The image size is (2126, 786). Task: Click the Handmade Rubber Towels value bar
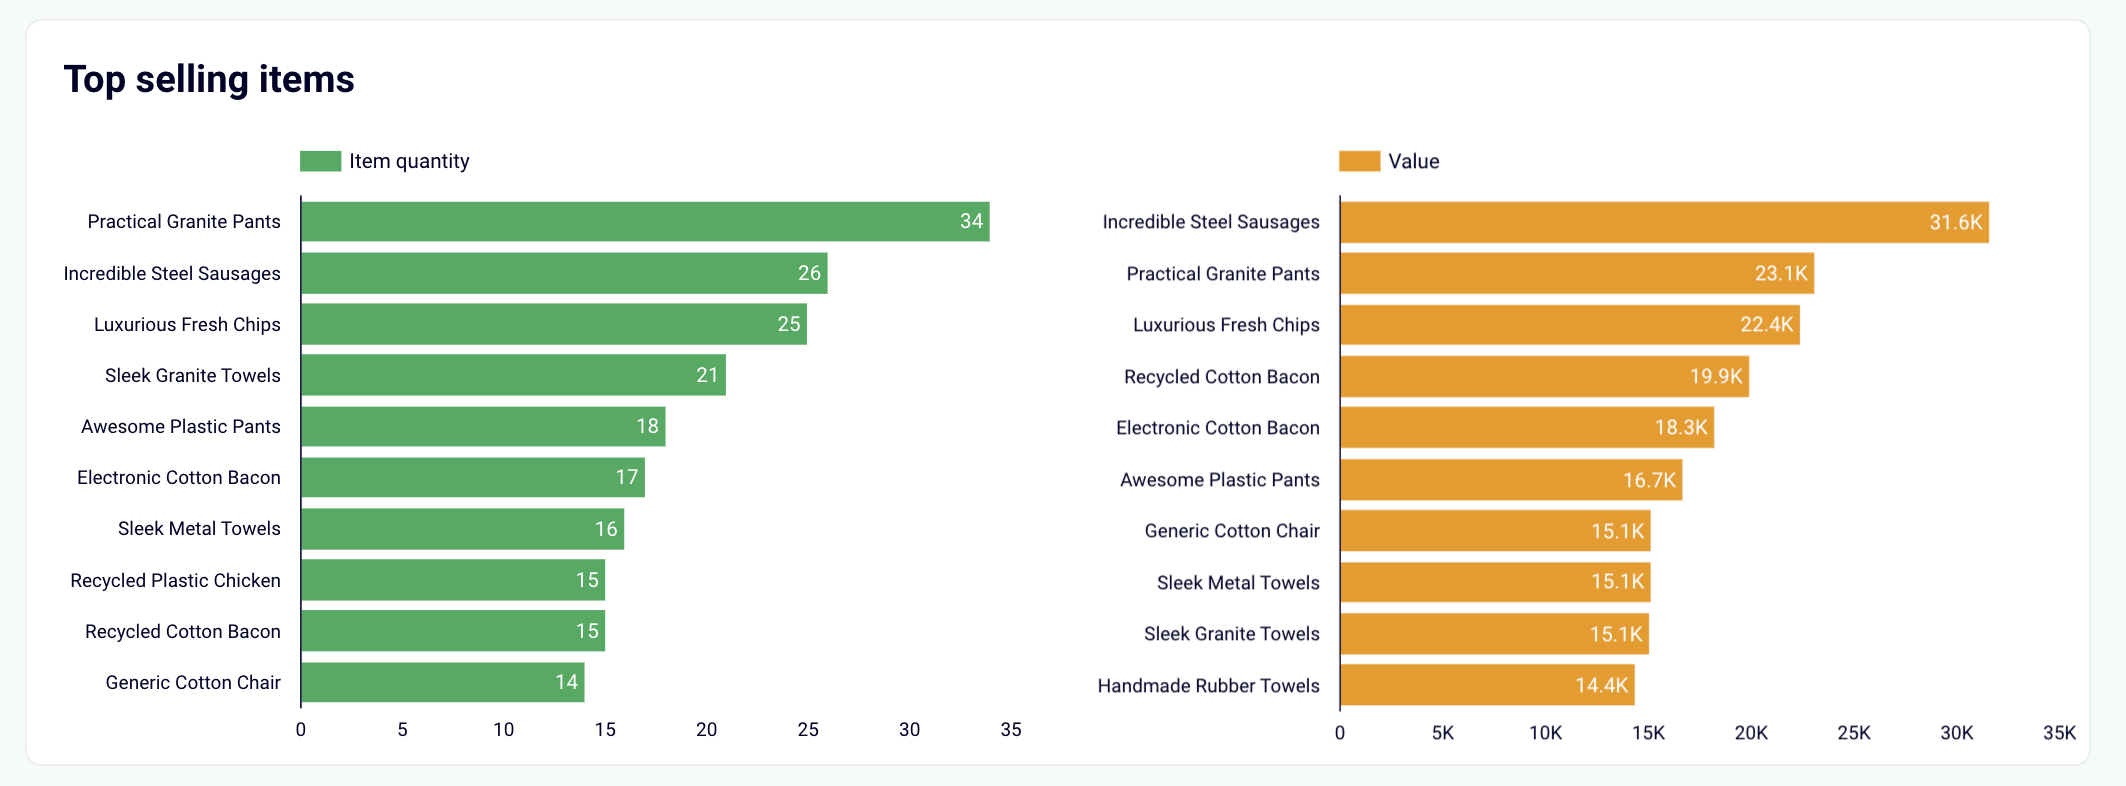1487,685
